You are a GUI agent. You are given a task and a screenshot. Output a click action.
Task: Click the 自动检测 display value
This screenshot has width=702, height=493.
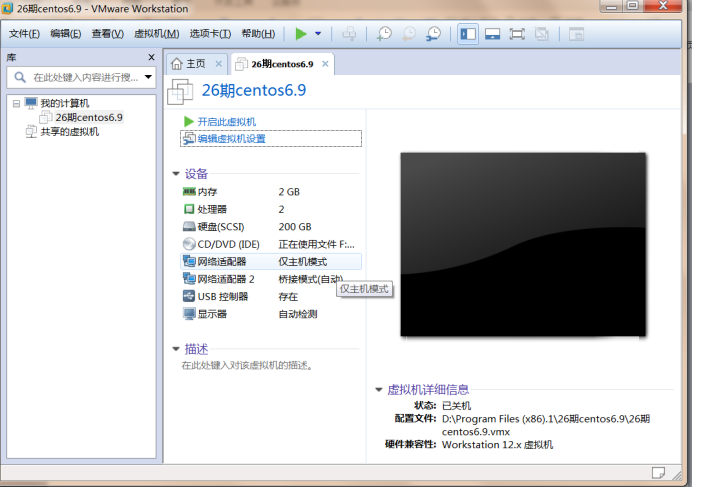coord(298,314)
